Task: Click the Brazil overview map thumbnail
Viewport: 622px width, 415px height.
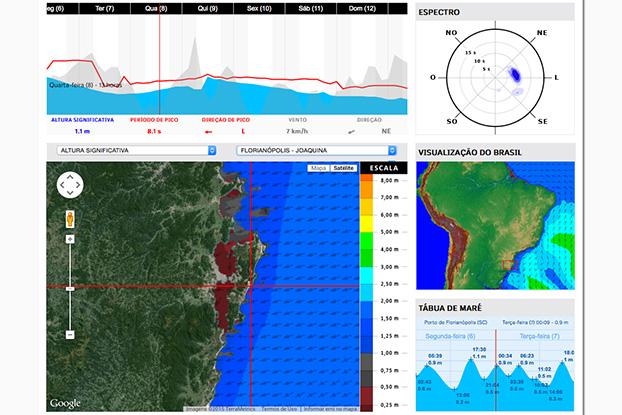Action: [x=495, y=225]
